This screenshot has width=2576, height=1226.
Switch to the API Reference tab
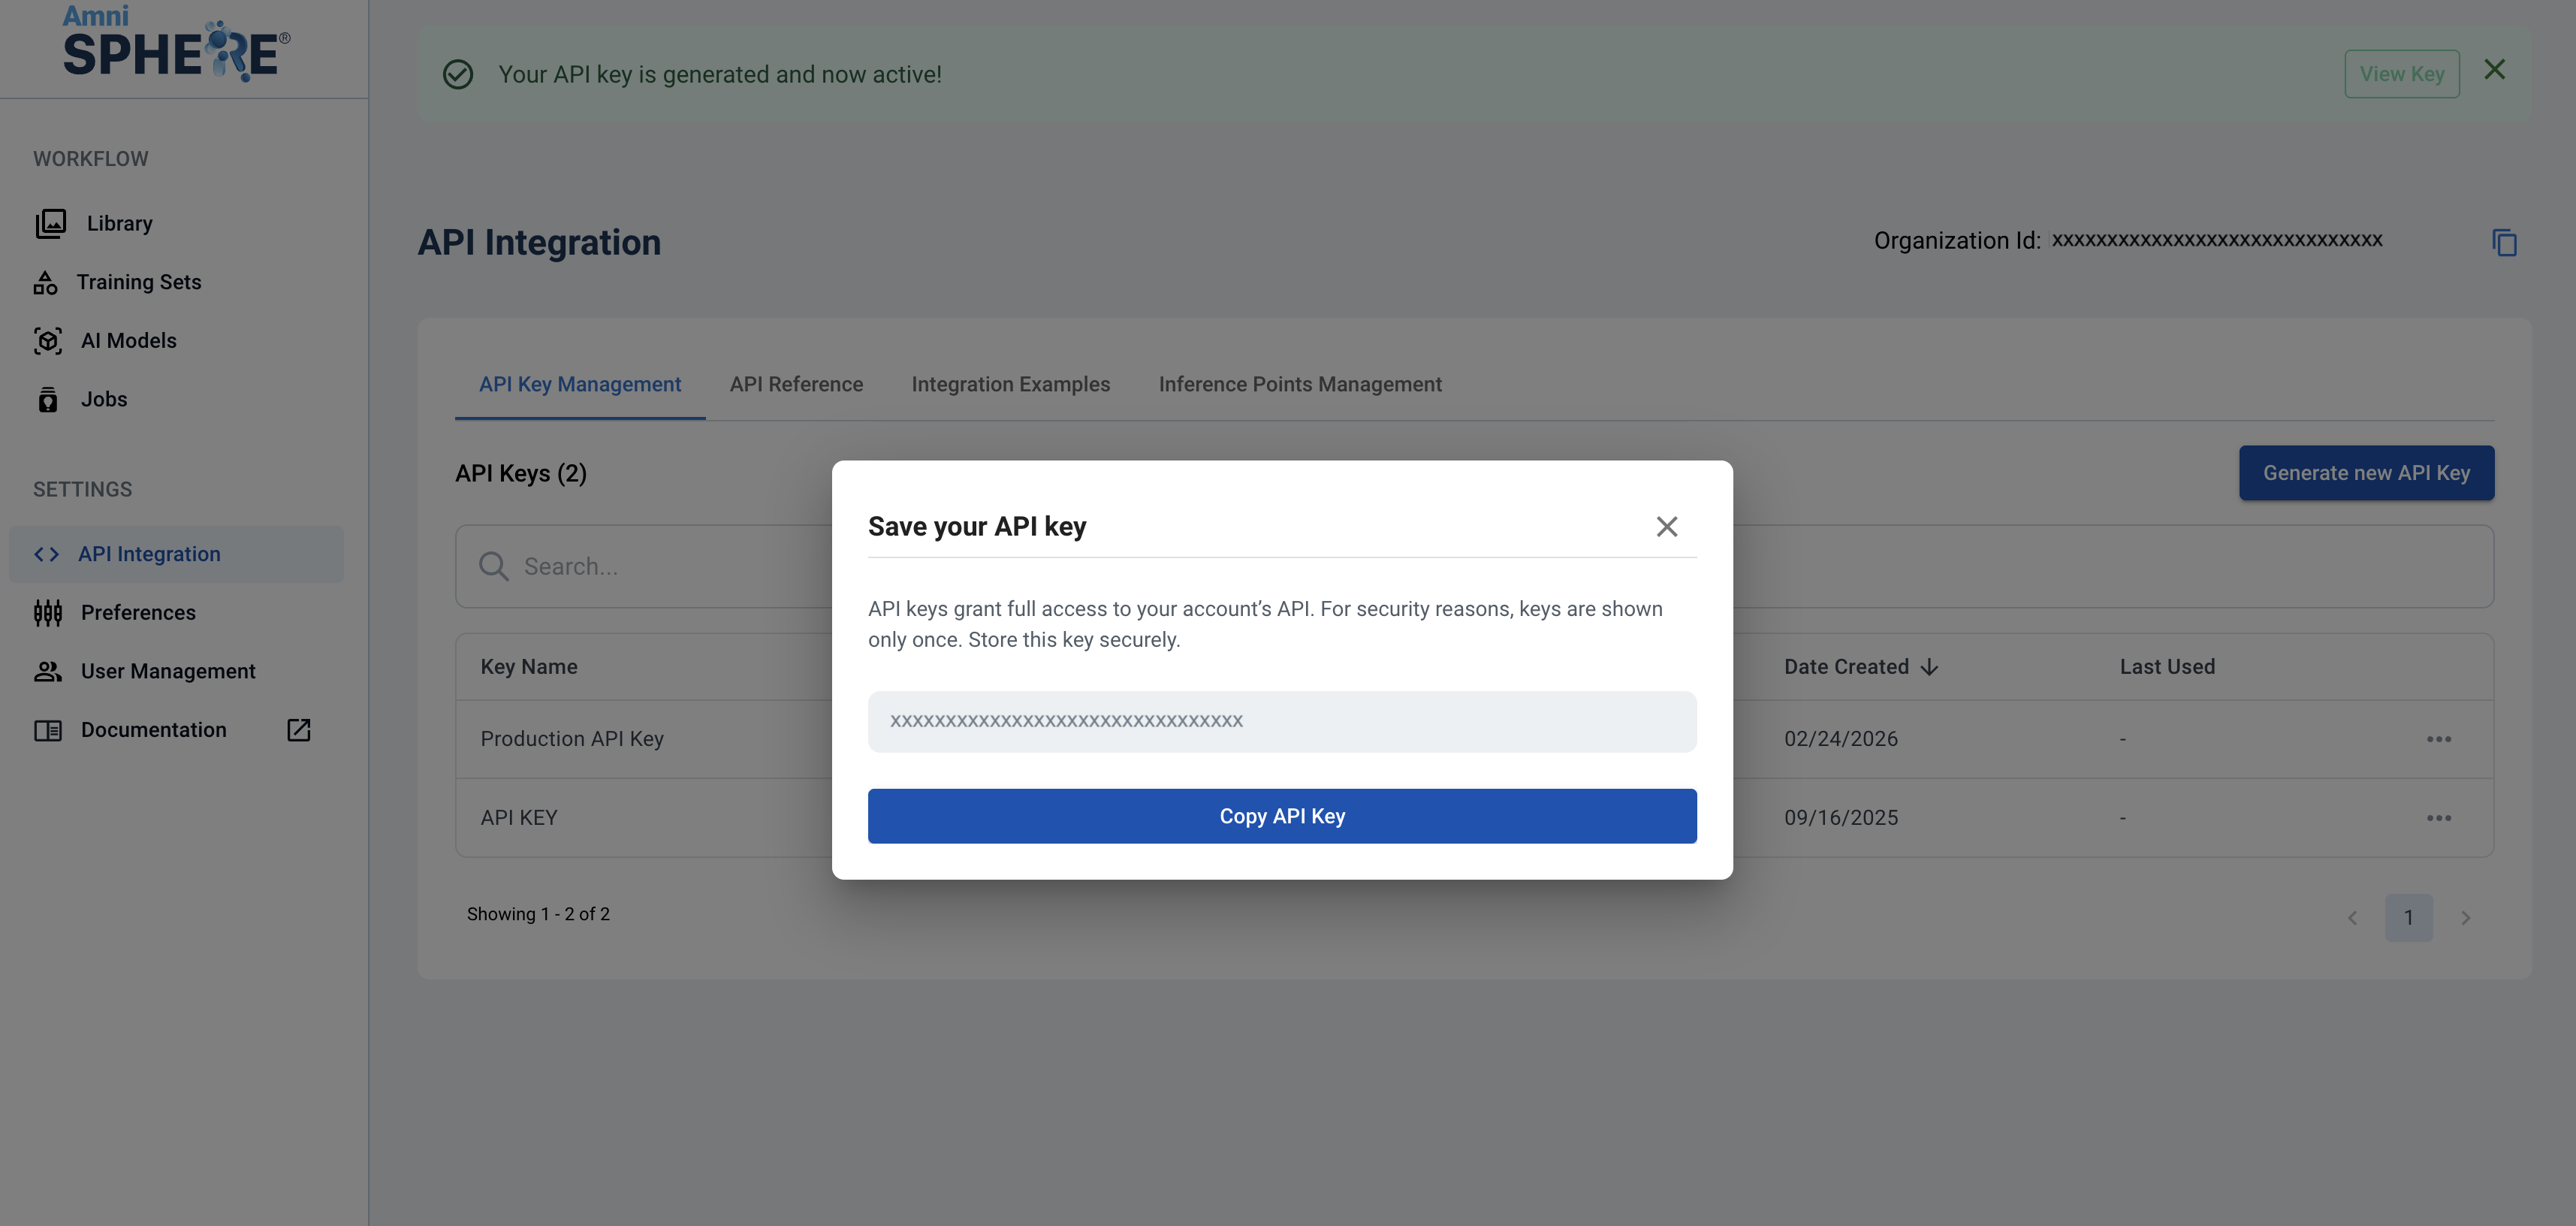pos(795,385)
